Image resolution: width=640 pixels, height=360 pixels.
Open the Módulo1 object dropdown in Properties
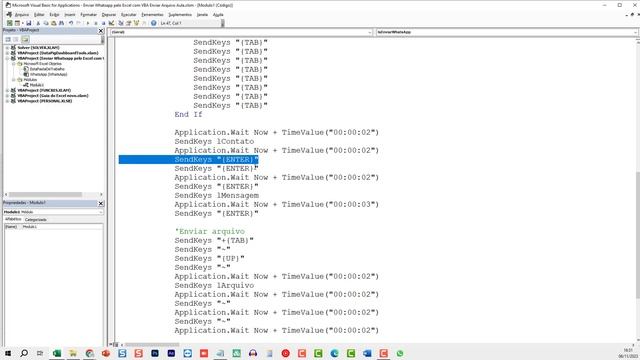tap(101, 212)
